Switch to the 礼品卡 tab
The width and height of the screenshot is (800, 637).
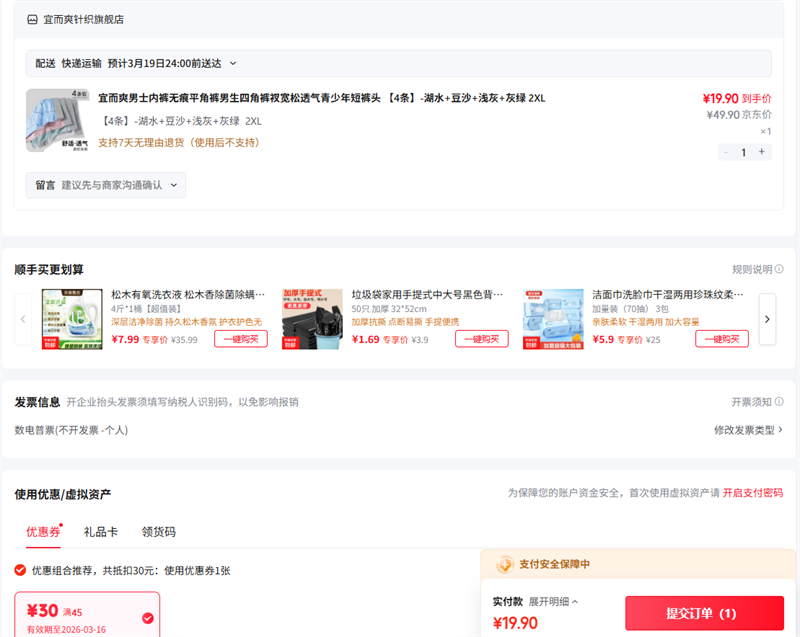click(x=100, y=532)
